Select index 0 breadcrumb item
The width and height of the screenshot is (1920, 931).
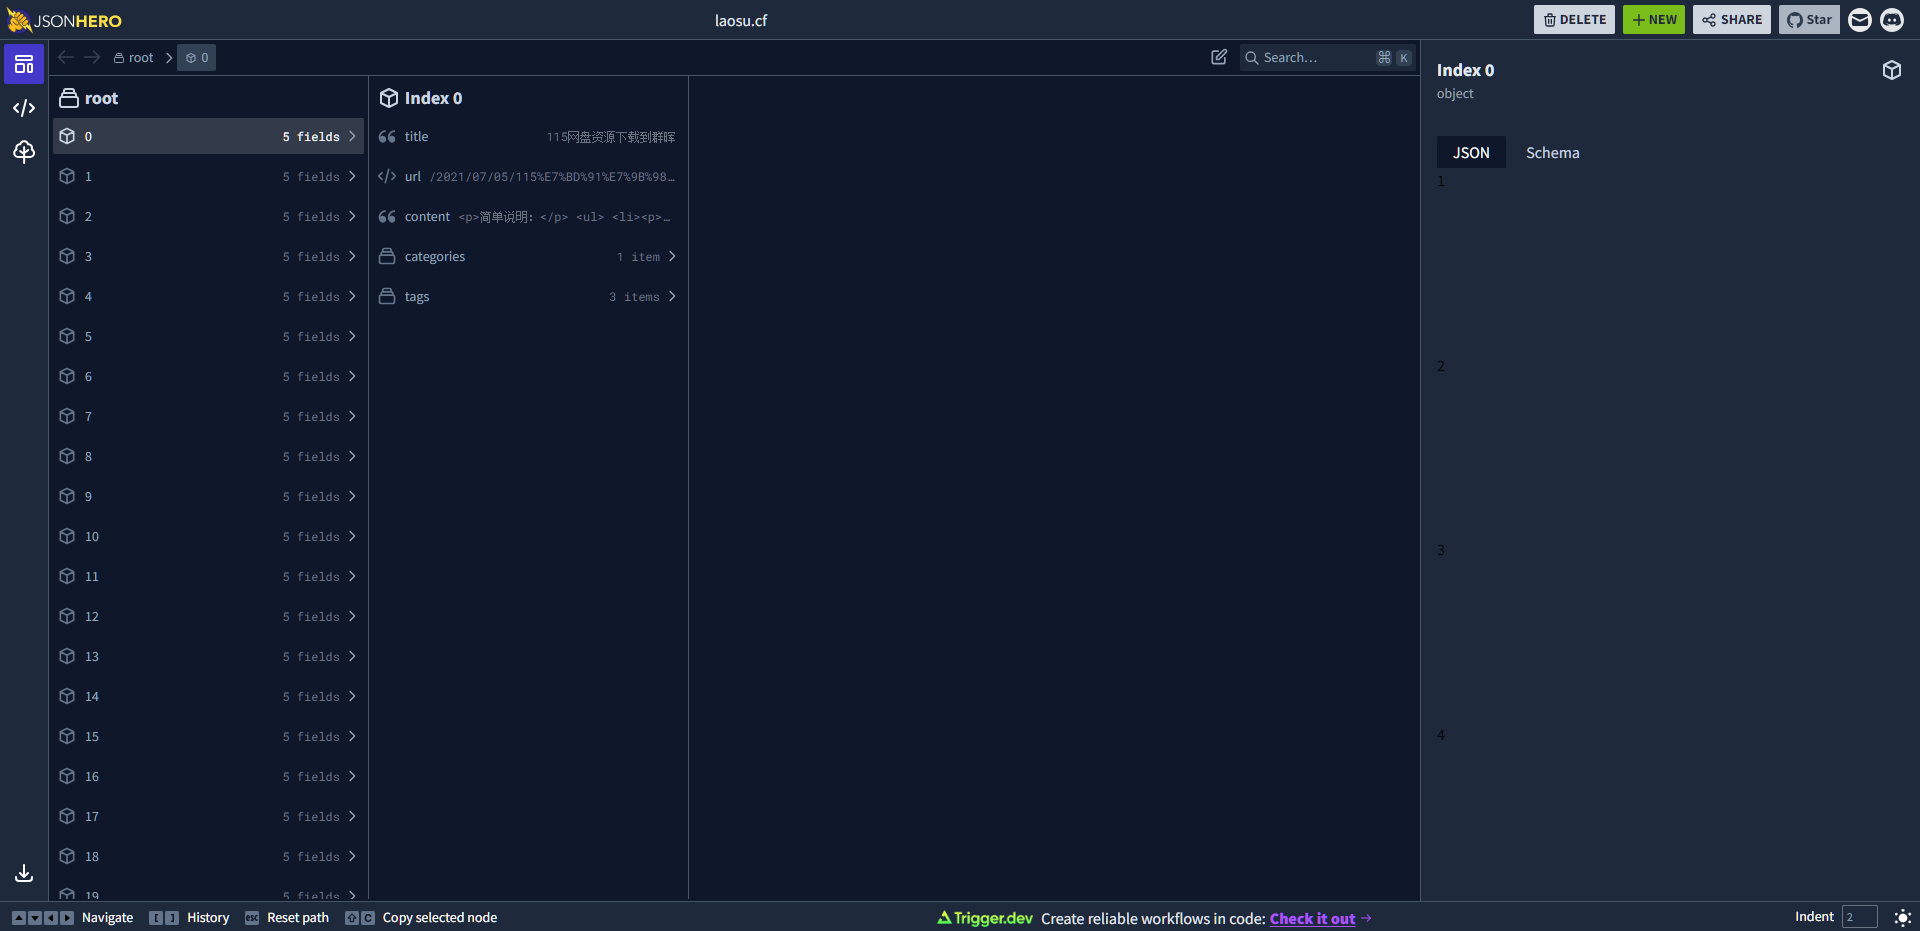coord(197,57)
